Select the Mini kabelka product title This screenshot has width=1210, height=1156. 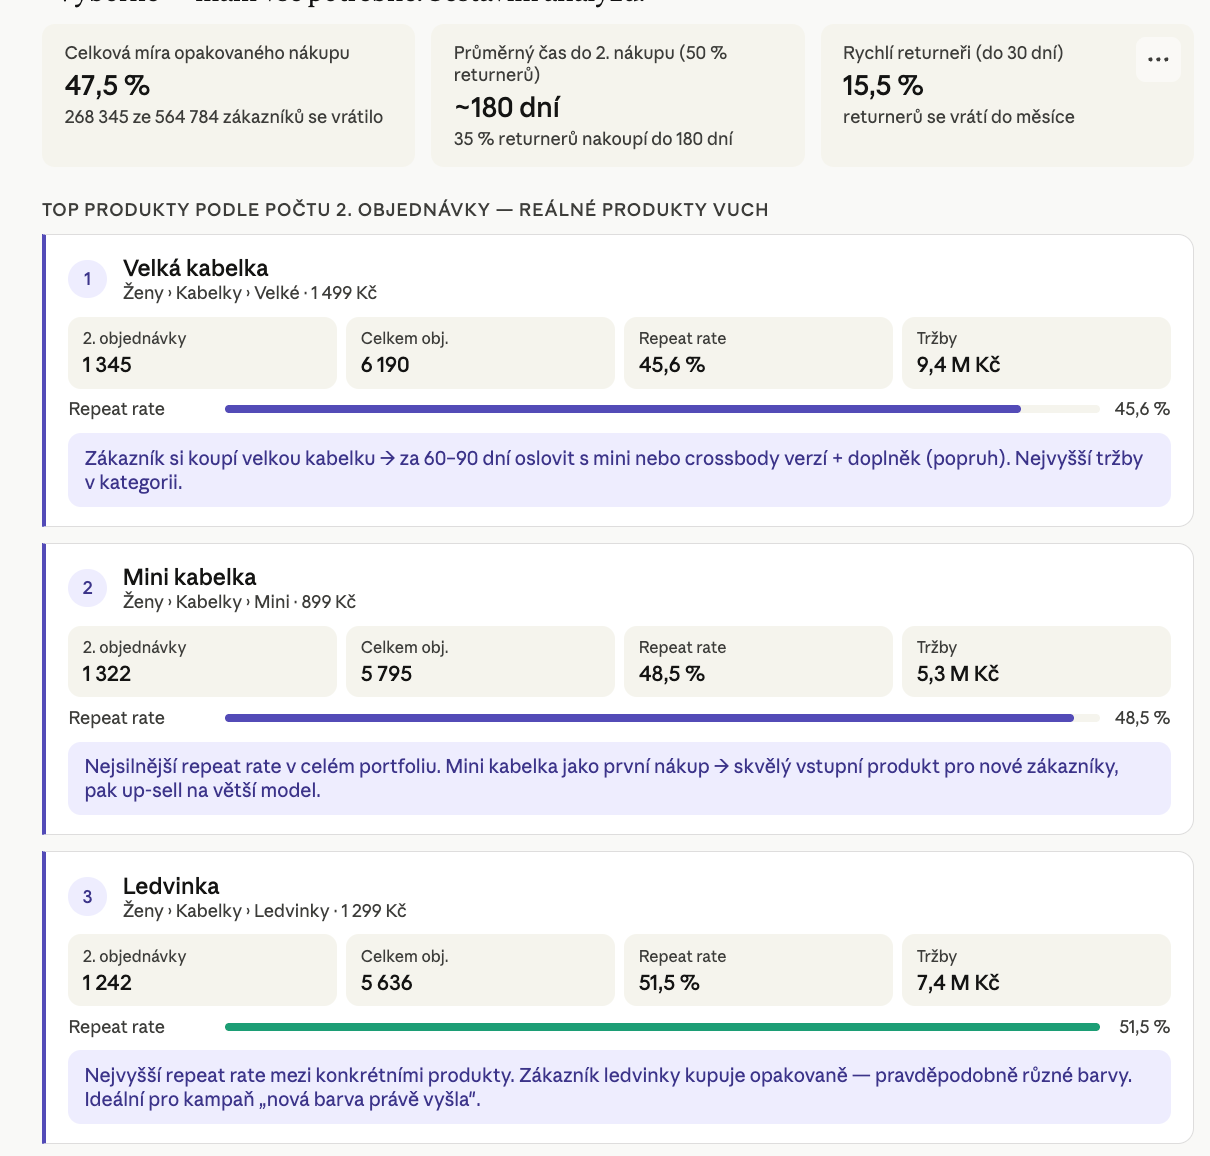point(190,577)
